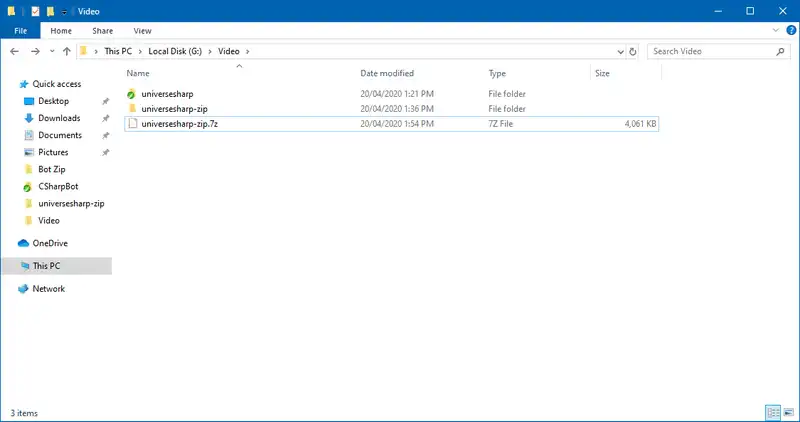Expand the Customize Quick Access Toolbar dropdown

[64, 11]
